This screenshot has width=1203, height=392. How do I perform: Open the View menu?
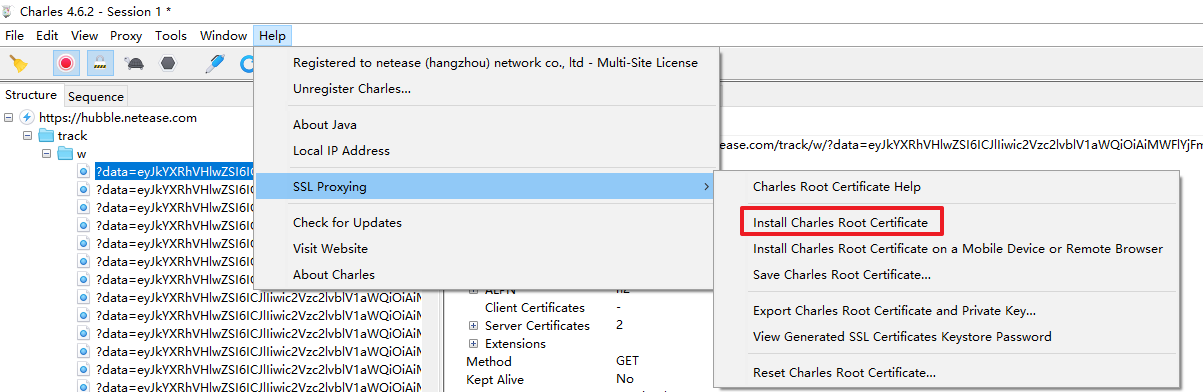click(84, 35)
